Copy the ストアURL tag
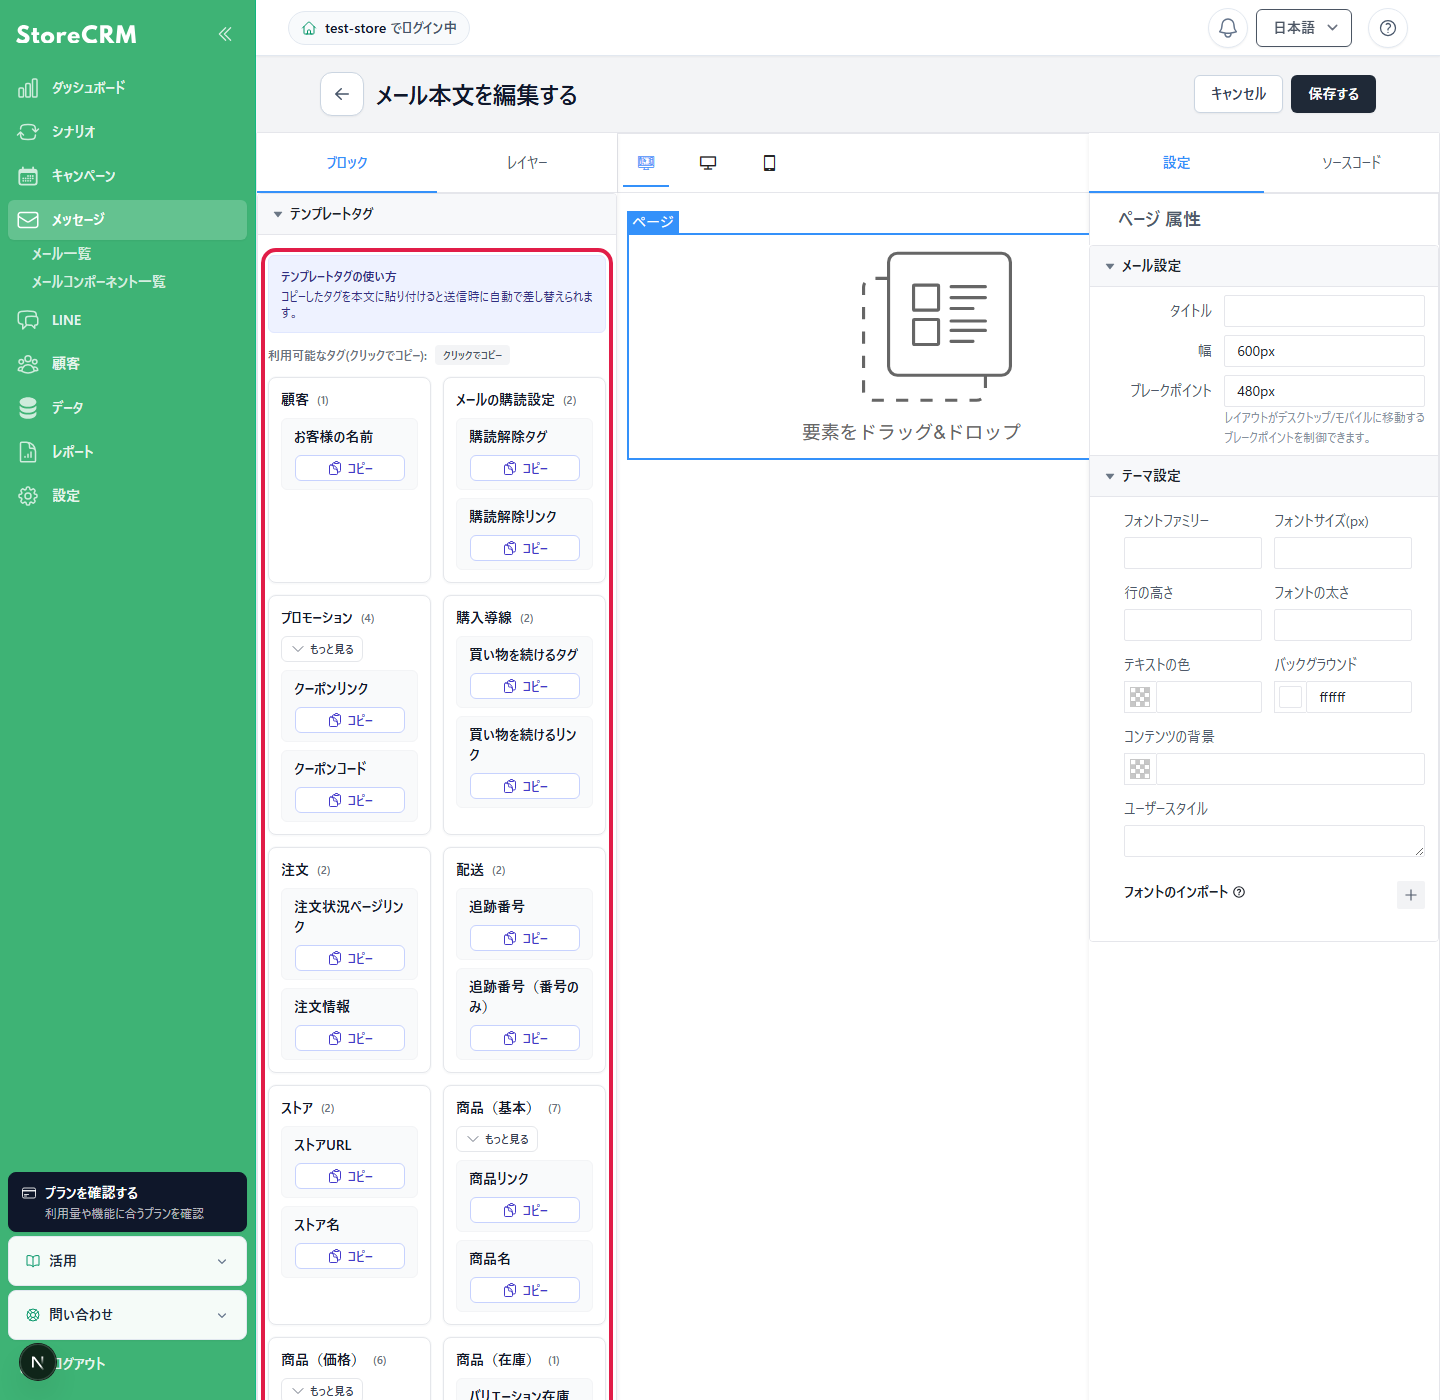The height and width of the screenshot is (1400, 1440). (350, 1176)
